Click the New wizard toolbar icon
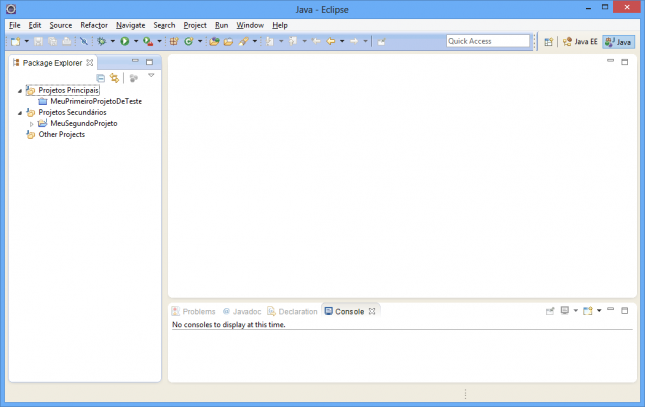The height and width of the screenshot is (407, 645). (16, 41)
